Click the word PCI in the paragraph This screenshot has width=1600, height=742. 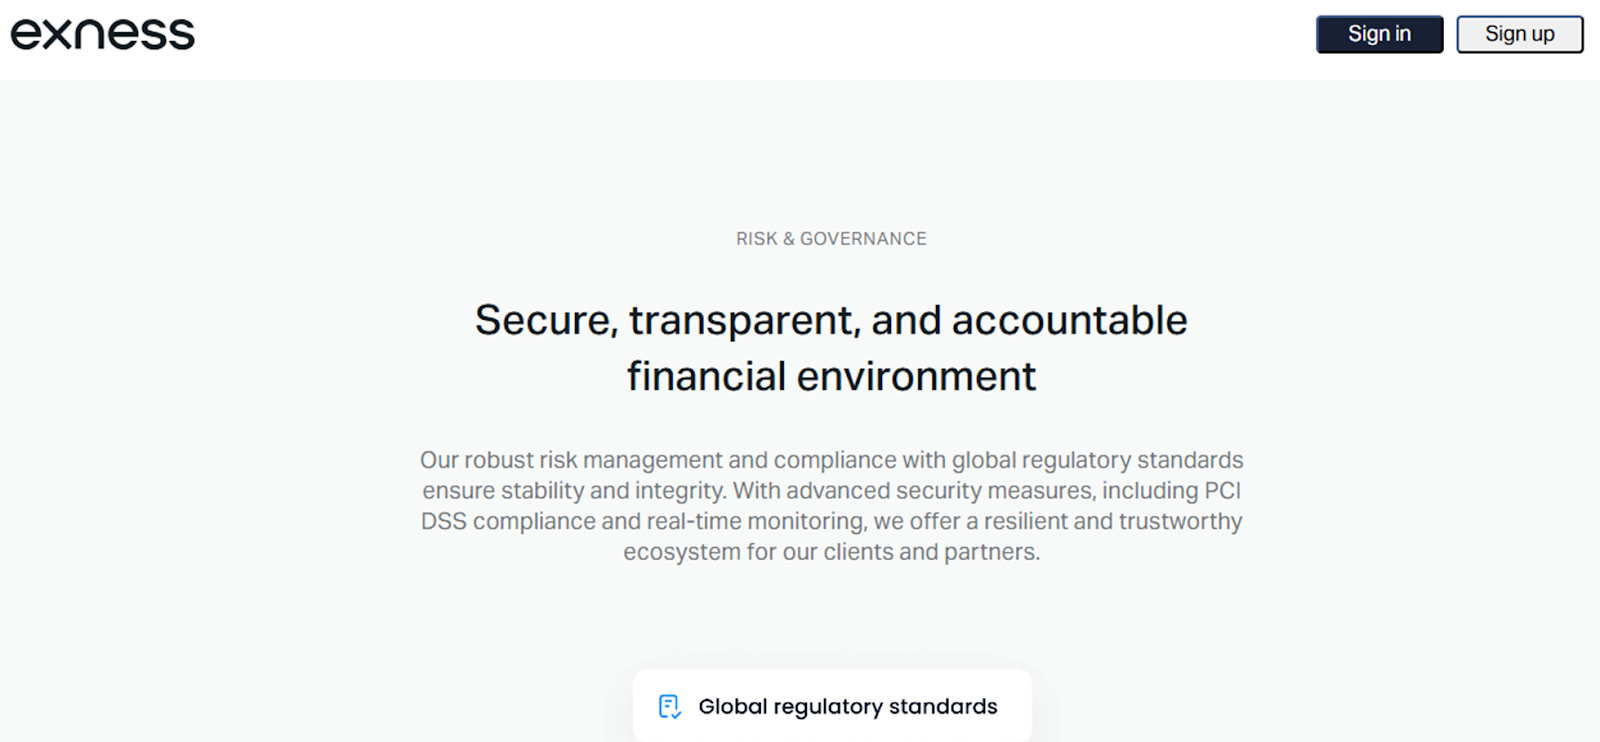[x=1222, y=491]
